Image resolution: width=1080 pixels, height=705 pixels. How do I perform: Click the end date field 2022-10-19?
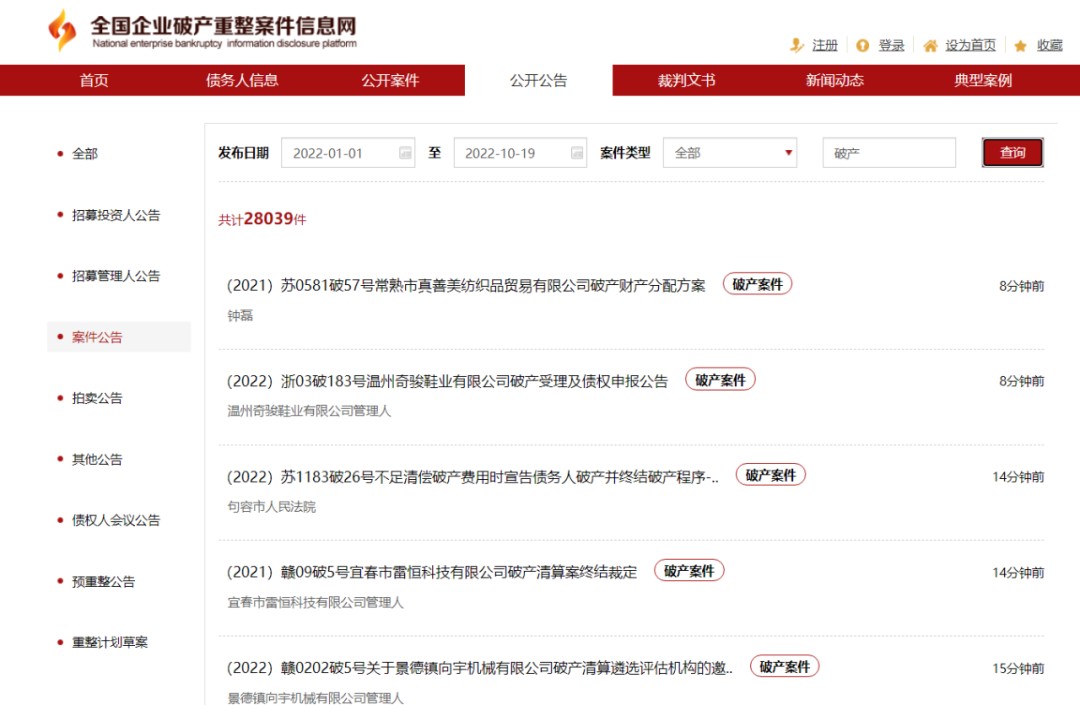520,153
